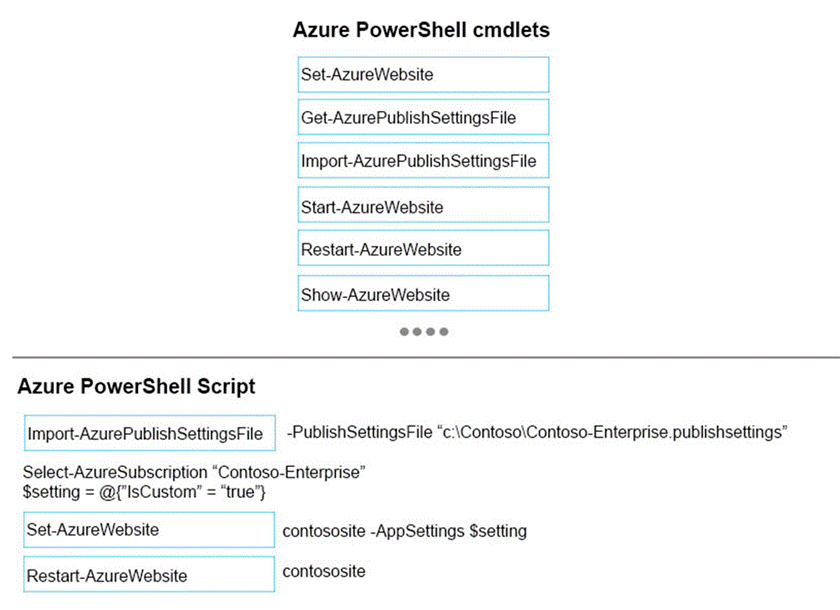This screenshot has height=610, width=840.
Task: Select the Restart-AzureWebsite slot in the script
Action: point(150,575)
